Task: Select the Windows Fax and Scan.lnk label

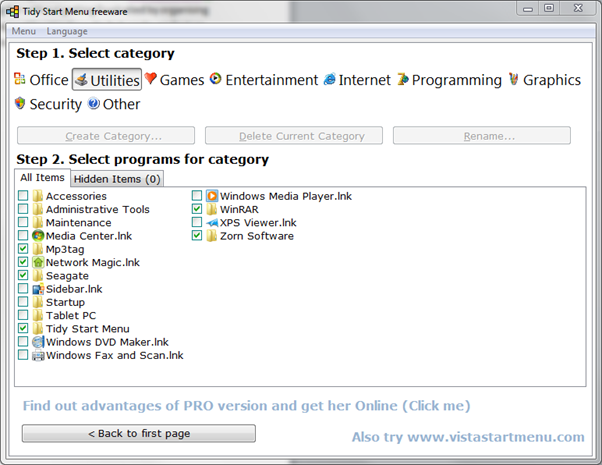Action: click(115, 355)
